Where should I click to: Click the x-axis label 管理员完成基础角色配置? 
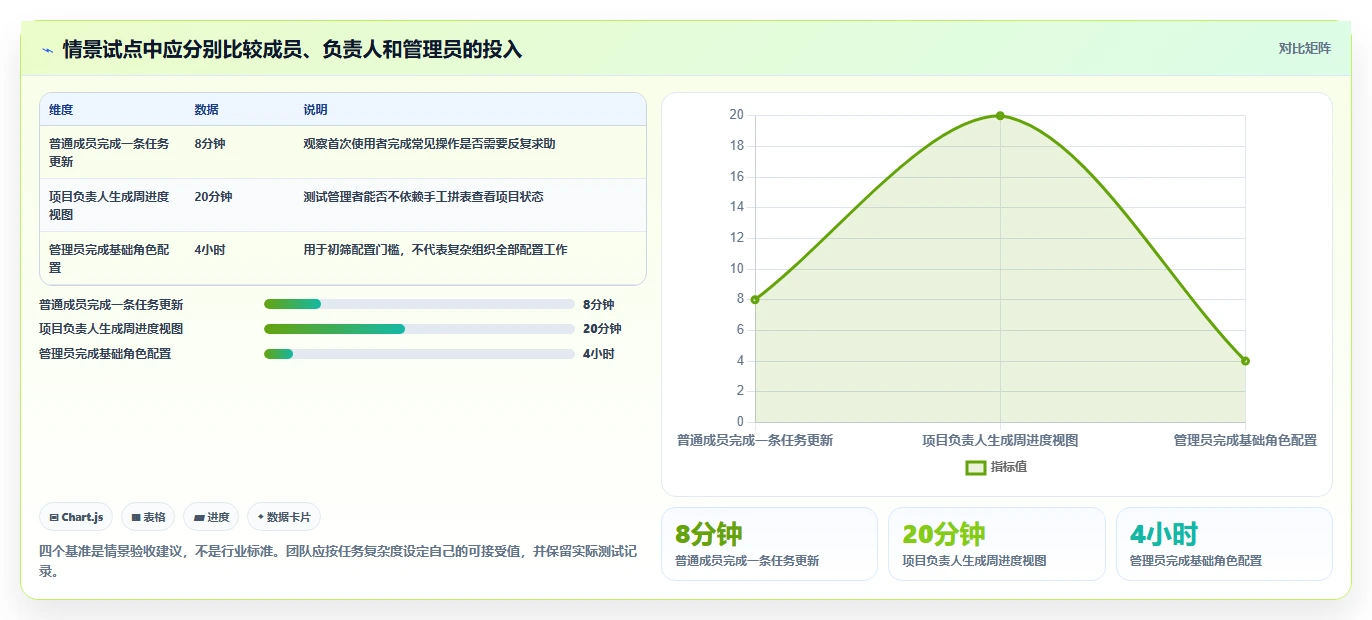(1245, 440)
